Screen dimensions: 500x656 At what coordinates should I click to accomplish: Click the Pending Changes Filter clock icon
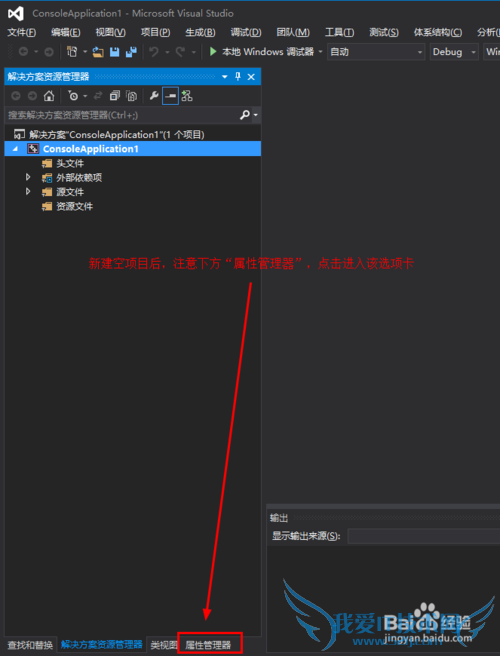[x=73, y=96]
